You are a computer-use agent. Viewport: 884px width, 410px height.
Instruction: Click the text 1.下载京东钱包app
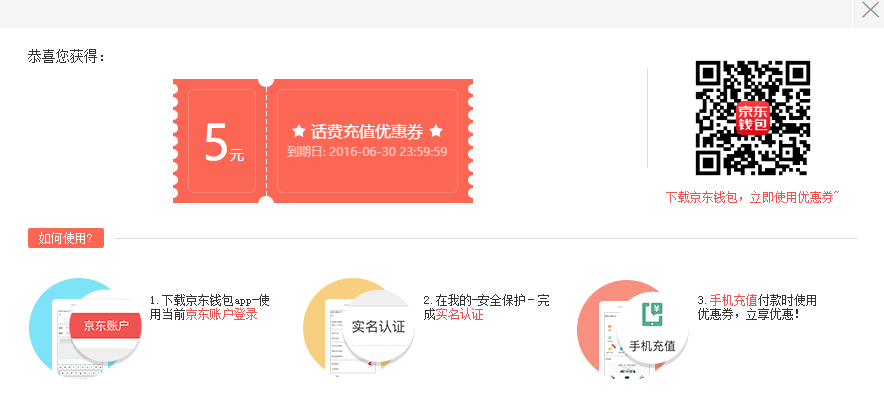pyautogui.click(x=203, y=301)
